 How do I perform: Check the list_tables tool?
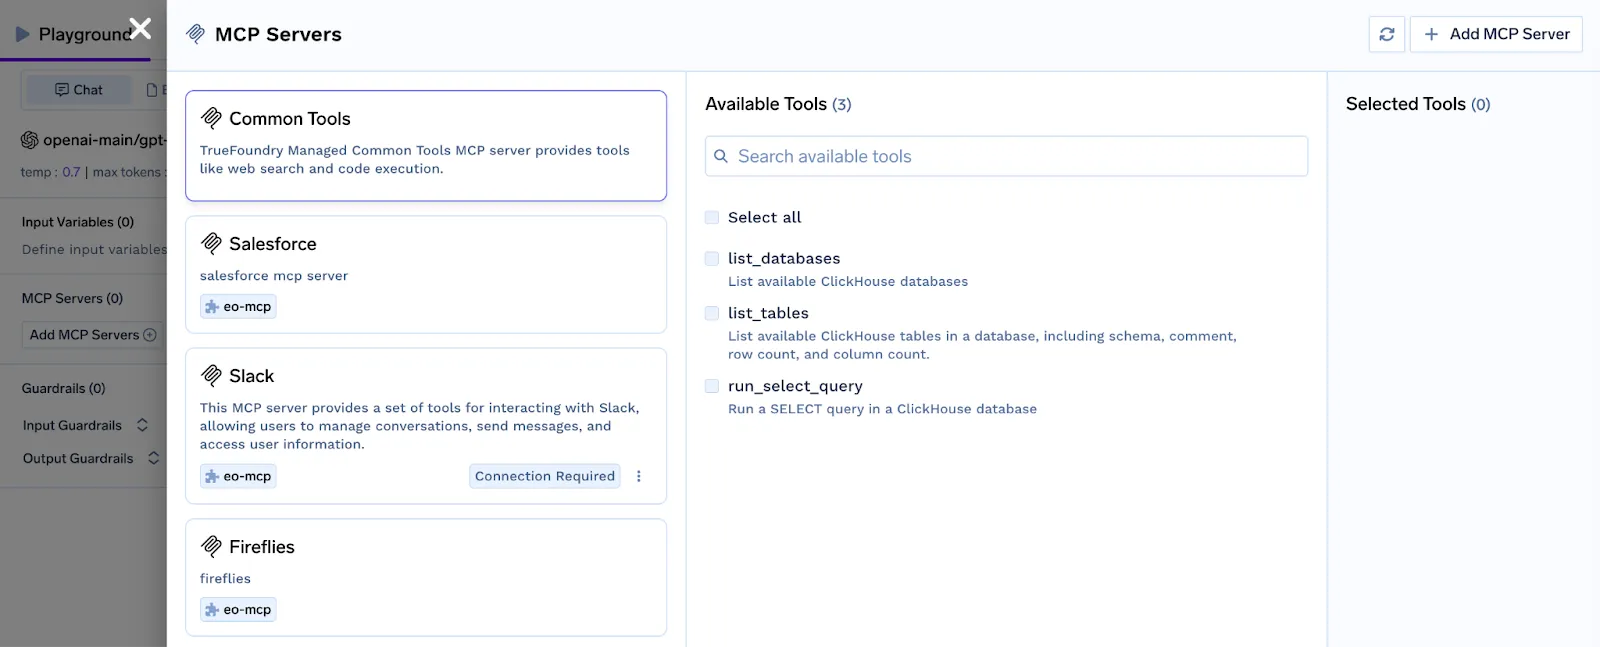[712, 313]
